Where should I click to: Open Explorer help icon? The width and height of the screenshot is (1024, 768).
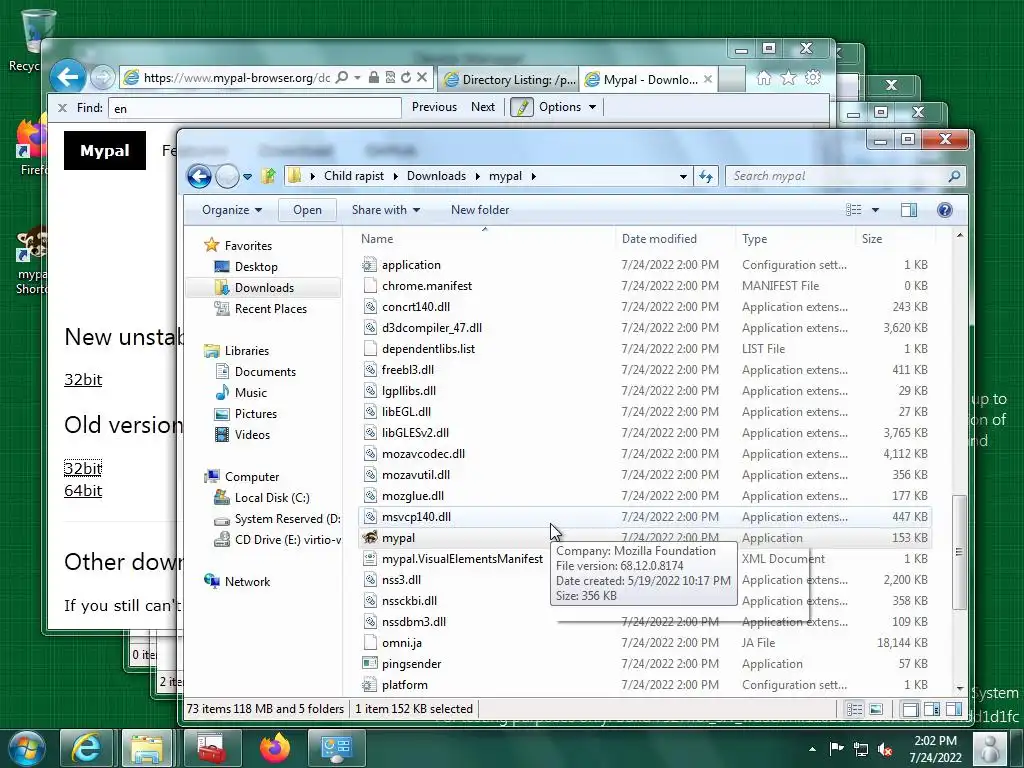click(944, 210)
